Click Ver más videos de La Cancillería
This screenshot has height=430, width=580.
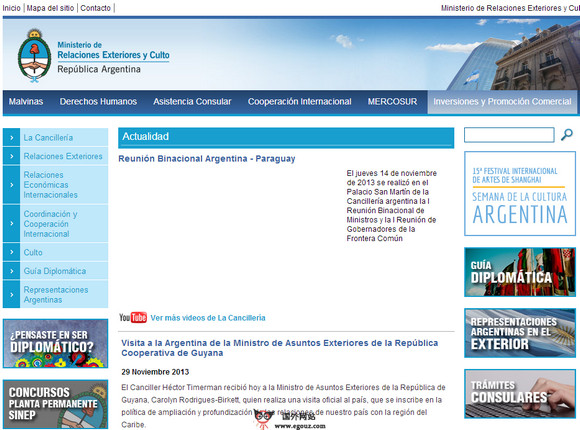(208, 318)
